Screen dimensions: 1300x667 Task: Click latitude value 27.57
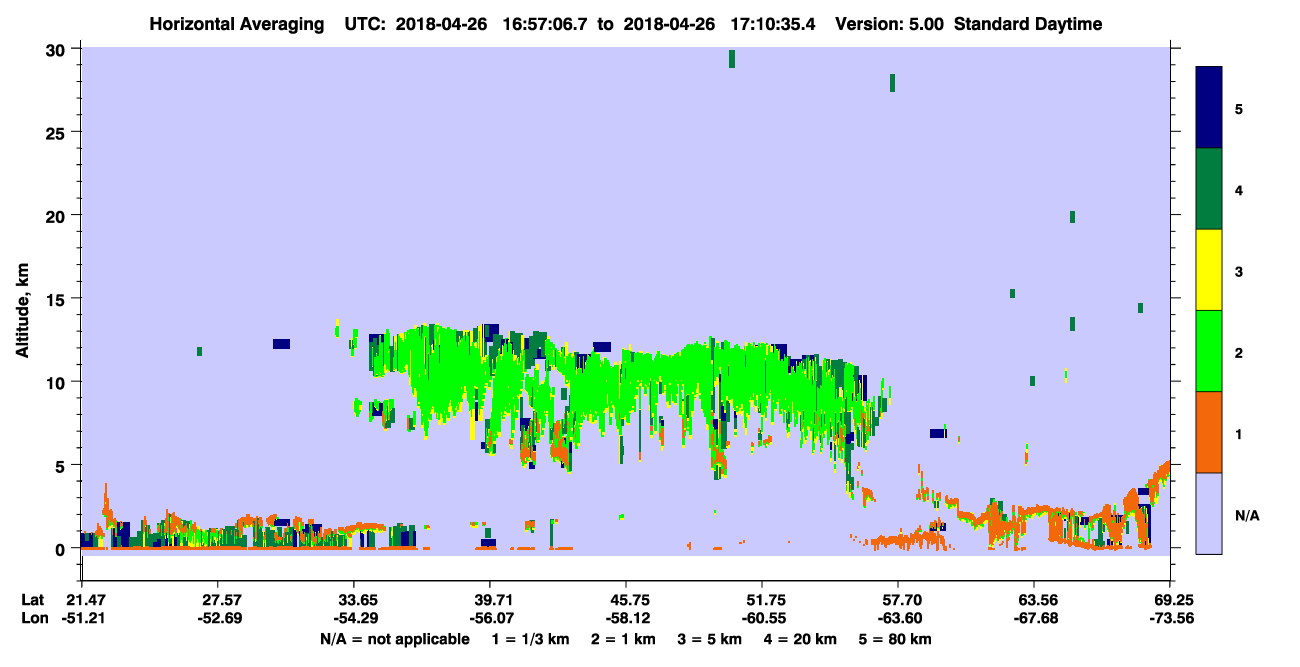click(217, 600)
